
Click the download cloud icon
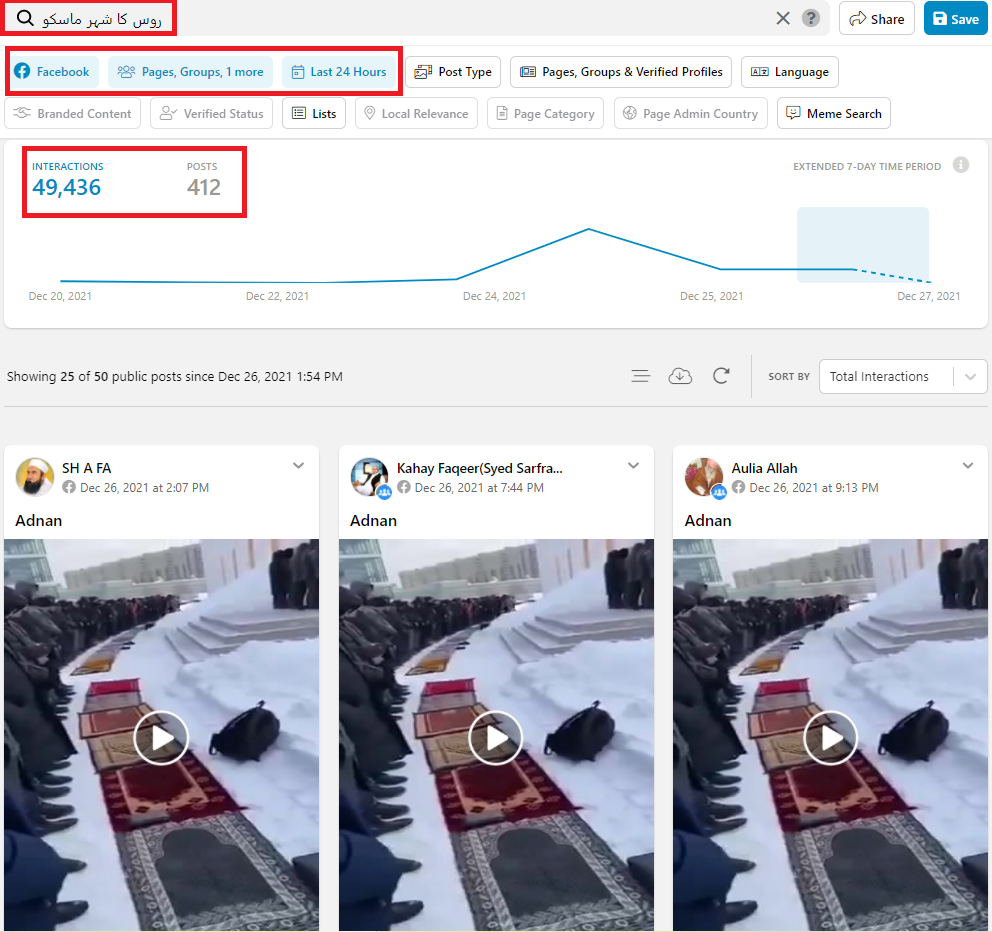pos(680,376)
